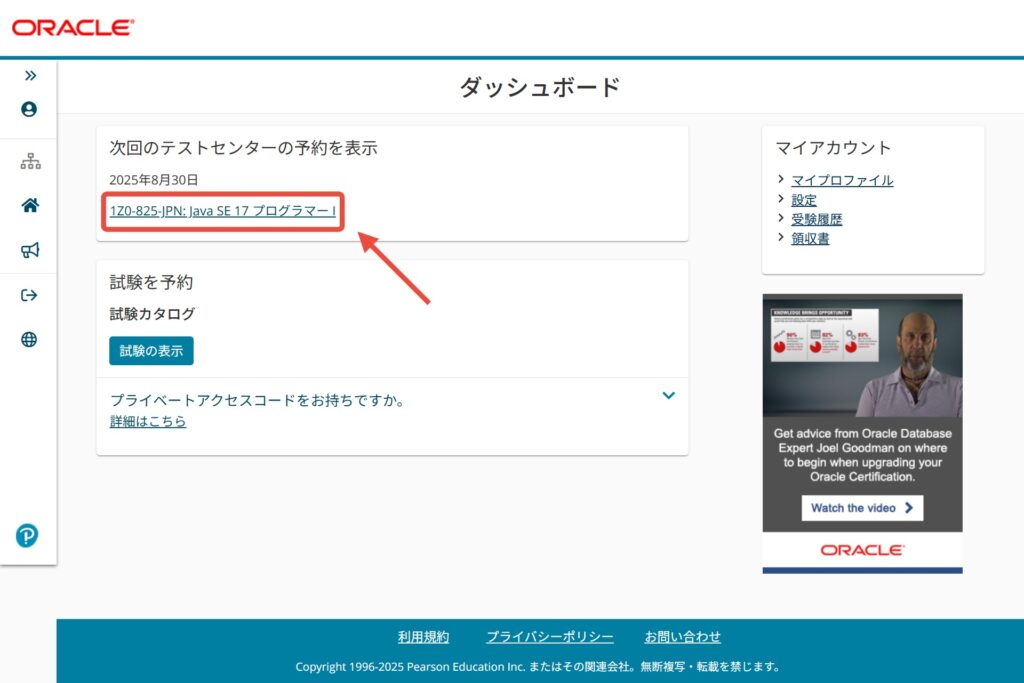The image size is (1024, 683).
Task: Go to Home via the house icon
Action: point(30,205)
